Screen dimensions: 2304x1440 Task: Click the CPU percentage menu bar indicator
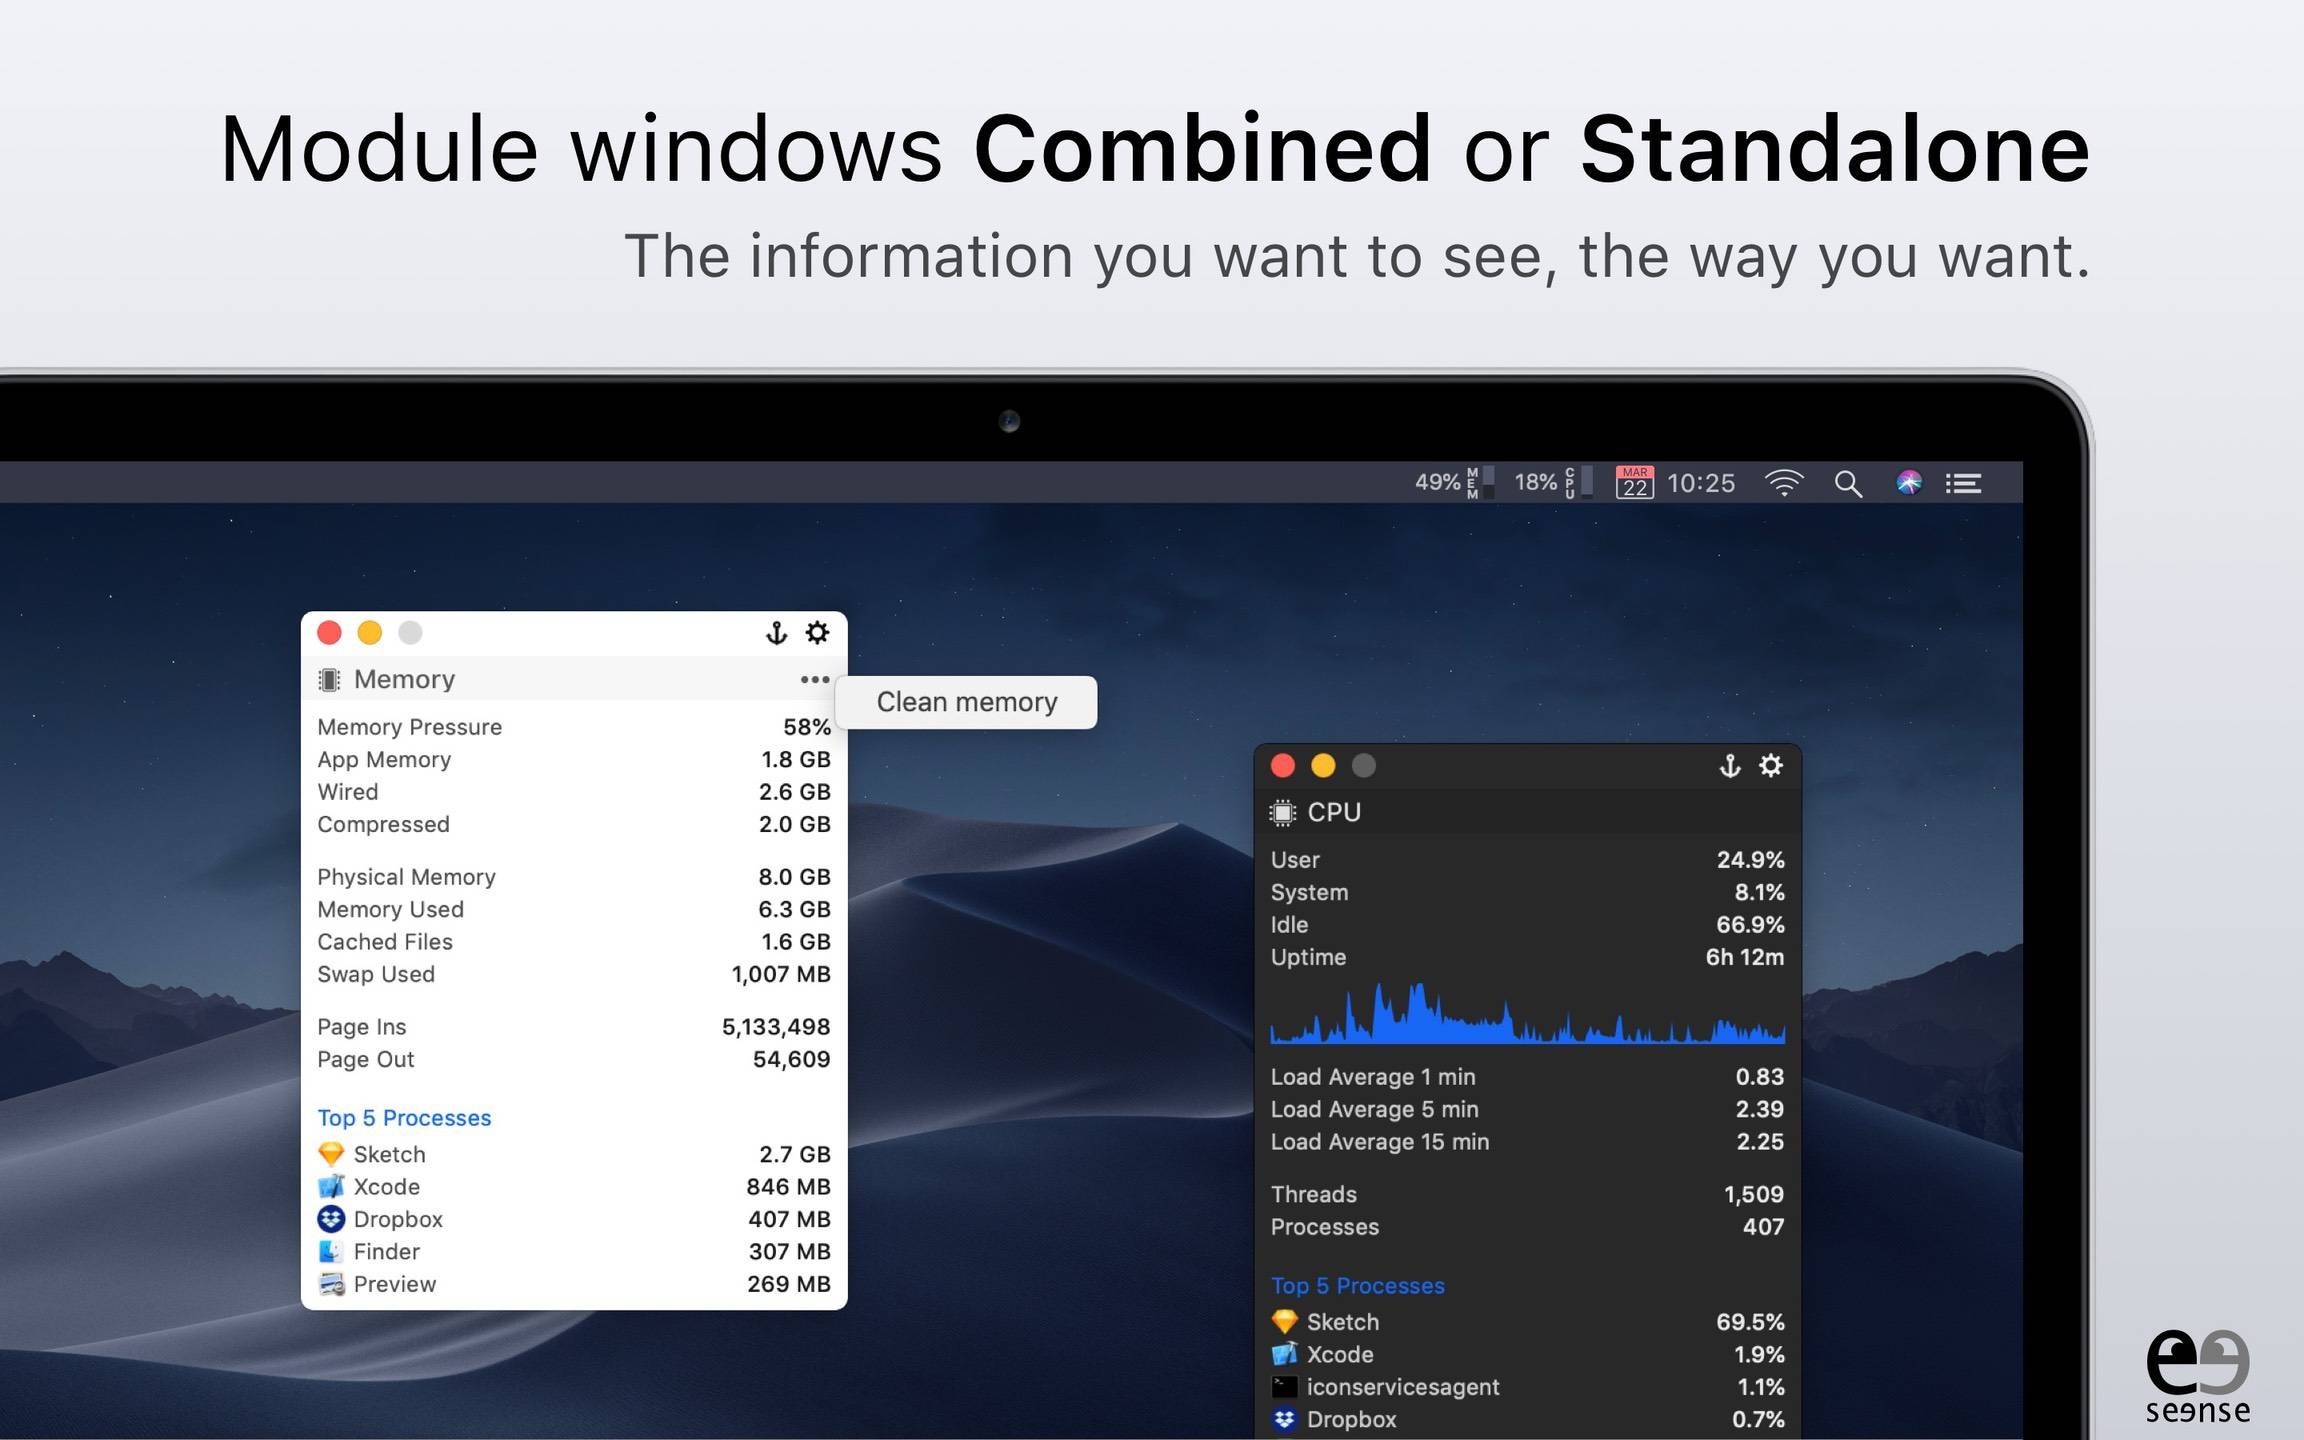1551,483
